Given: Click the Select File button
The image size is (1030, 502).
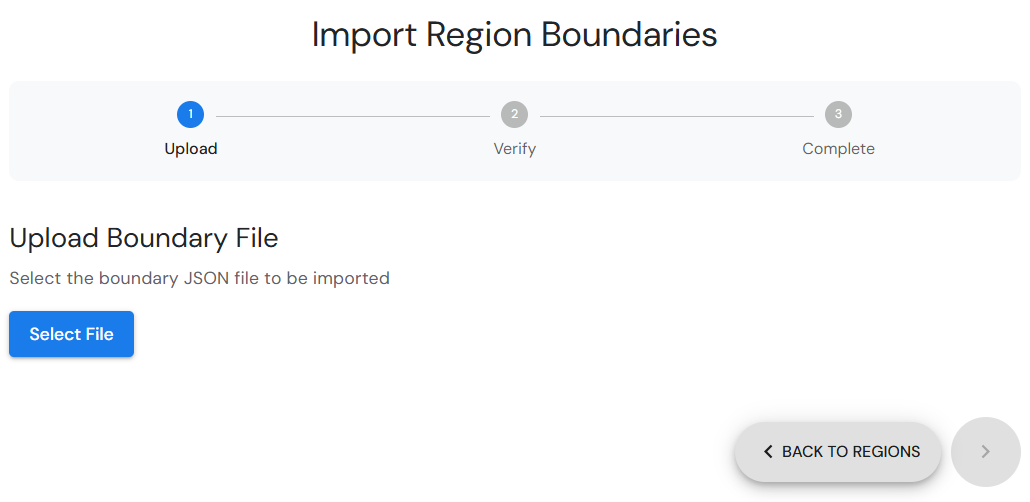Looking at the screenshot, I should [x=72, y=334].
